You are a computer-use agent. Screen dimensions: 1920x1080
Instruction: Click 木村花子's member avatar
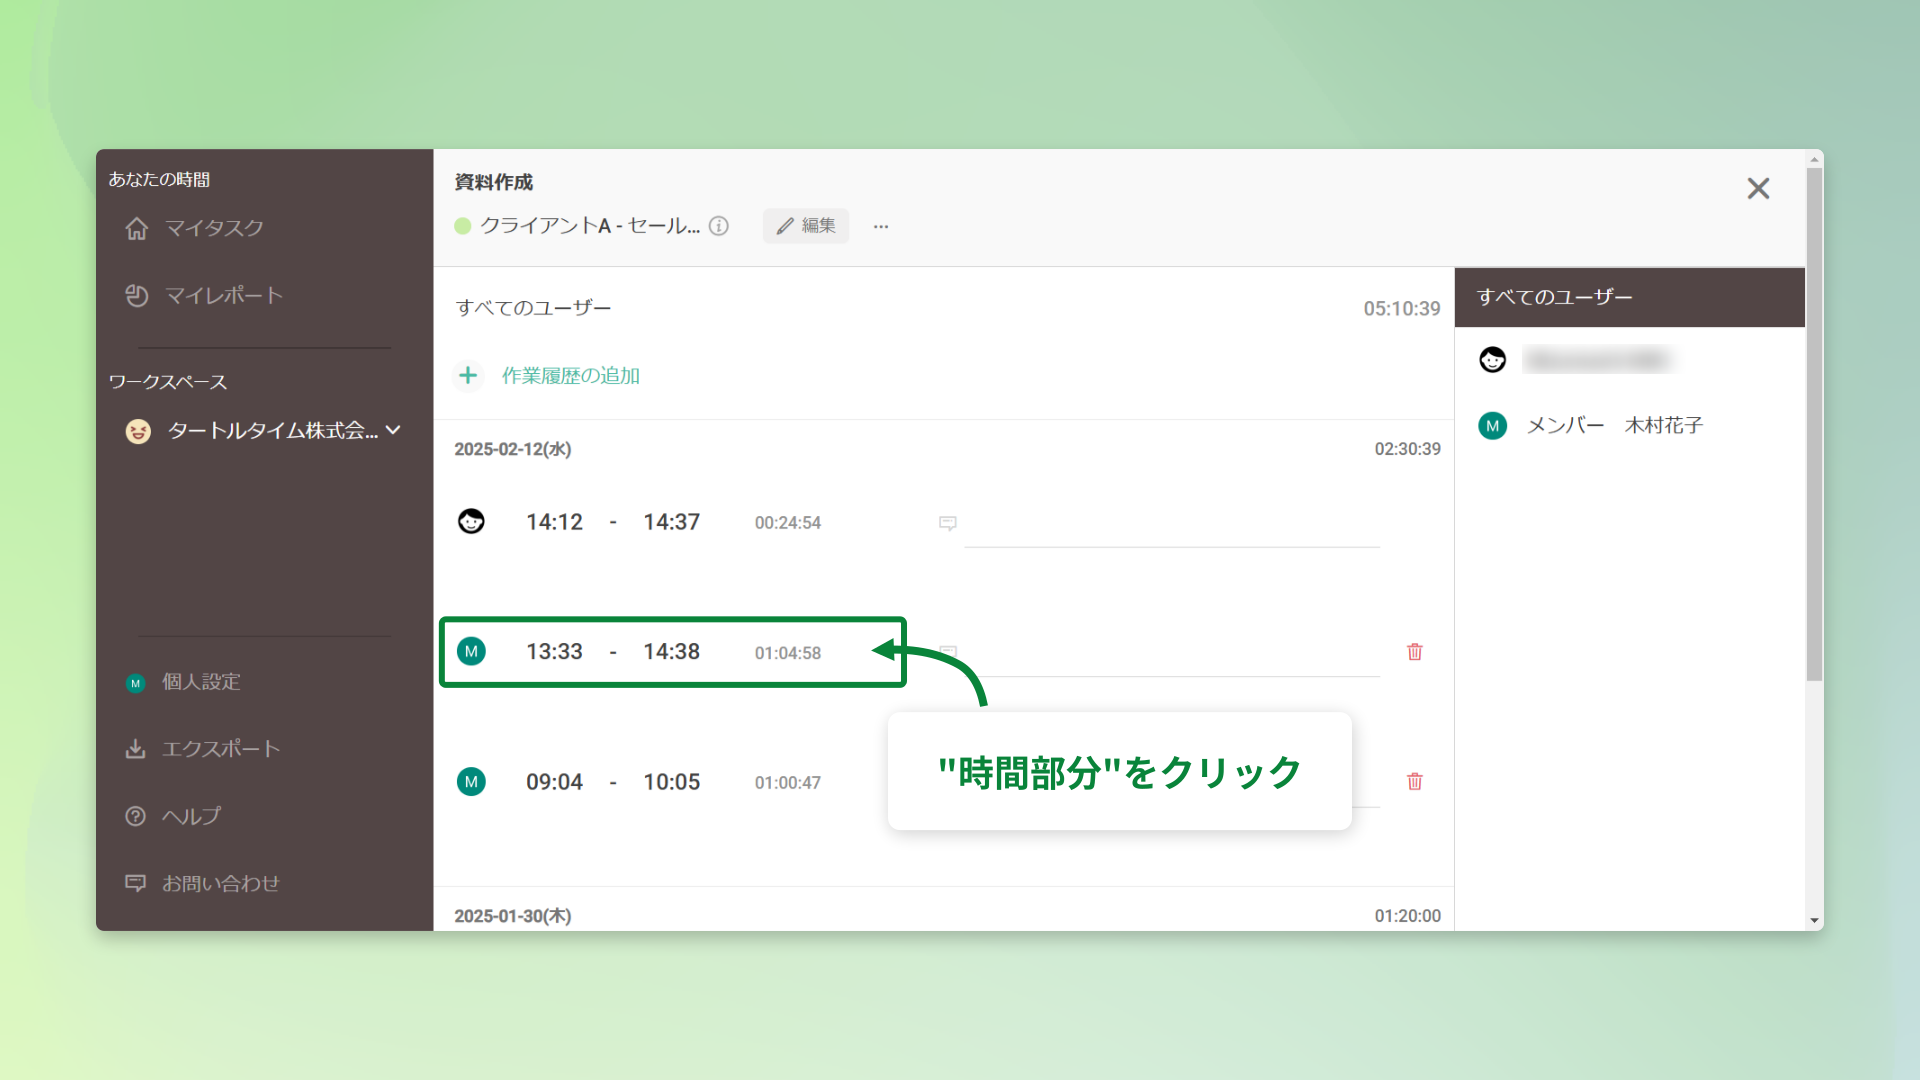[1492, 425]
